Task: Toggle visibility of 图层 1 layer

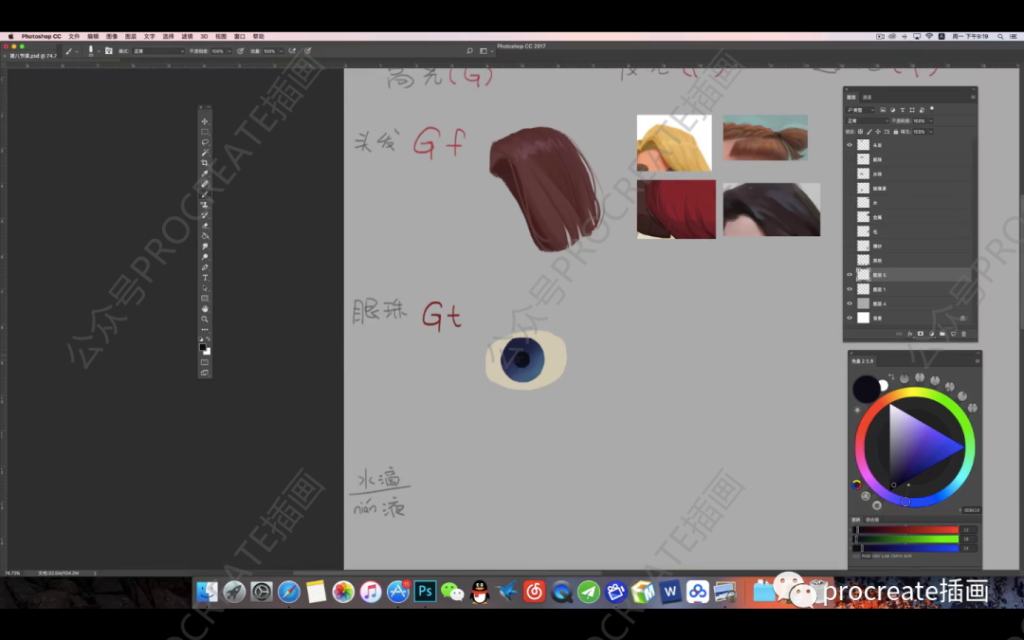Action: pos(850,289)
